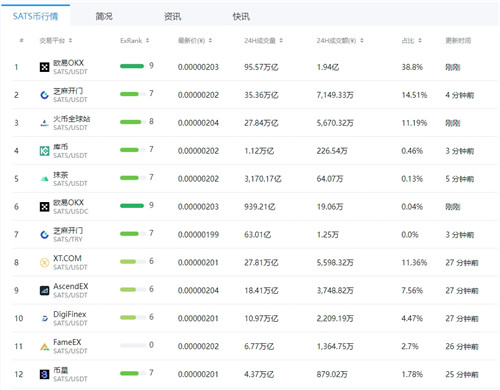Select the 更新时间 column header
Image resolution: width=500 pixels, height=390 pixels.
click(x=458, y=40)
